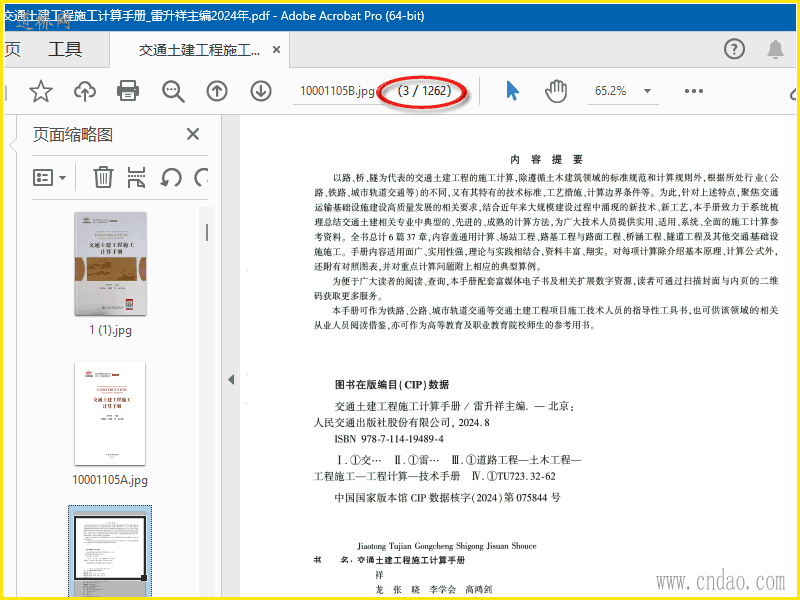Switch to the 交通土建工程施工... document tab
The height and width of the screenshot is (600, 800).
(x=199, y=49)
